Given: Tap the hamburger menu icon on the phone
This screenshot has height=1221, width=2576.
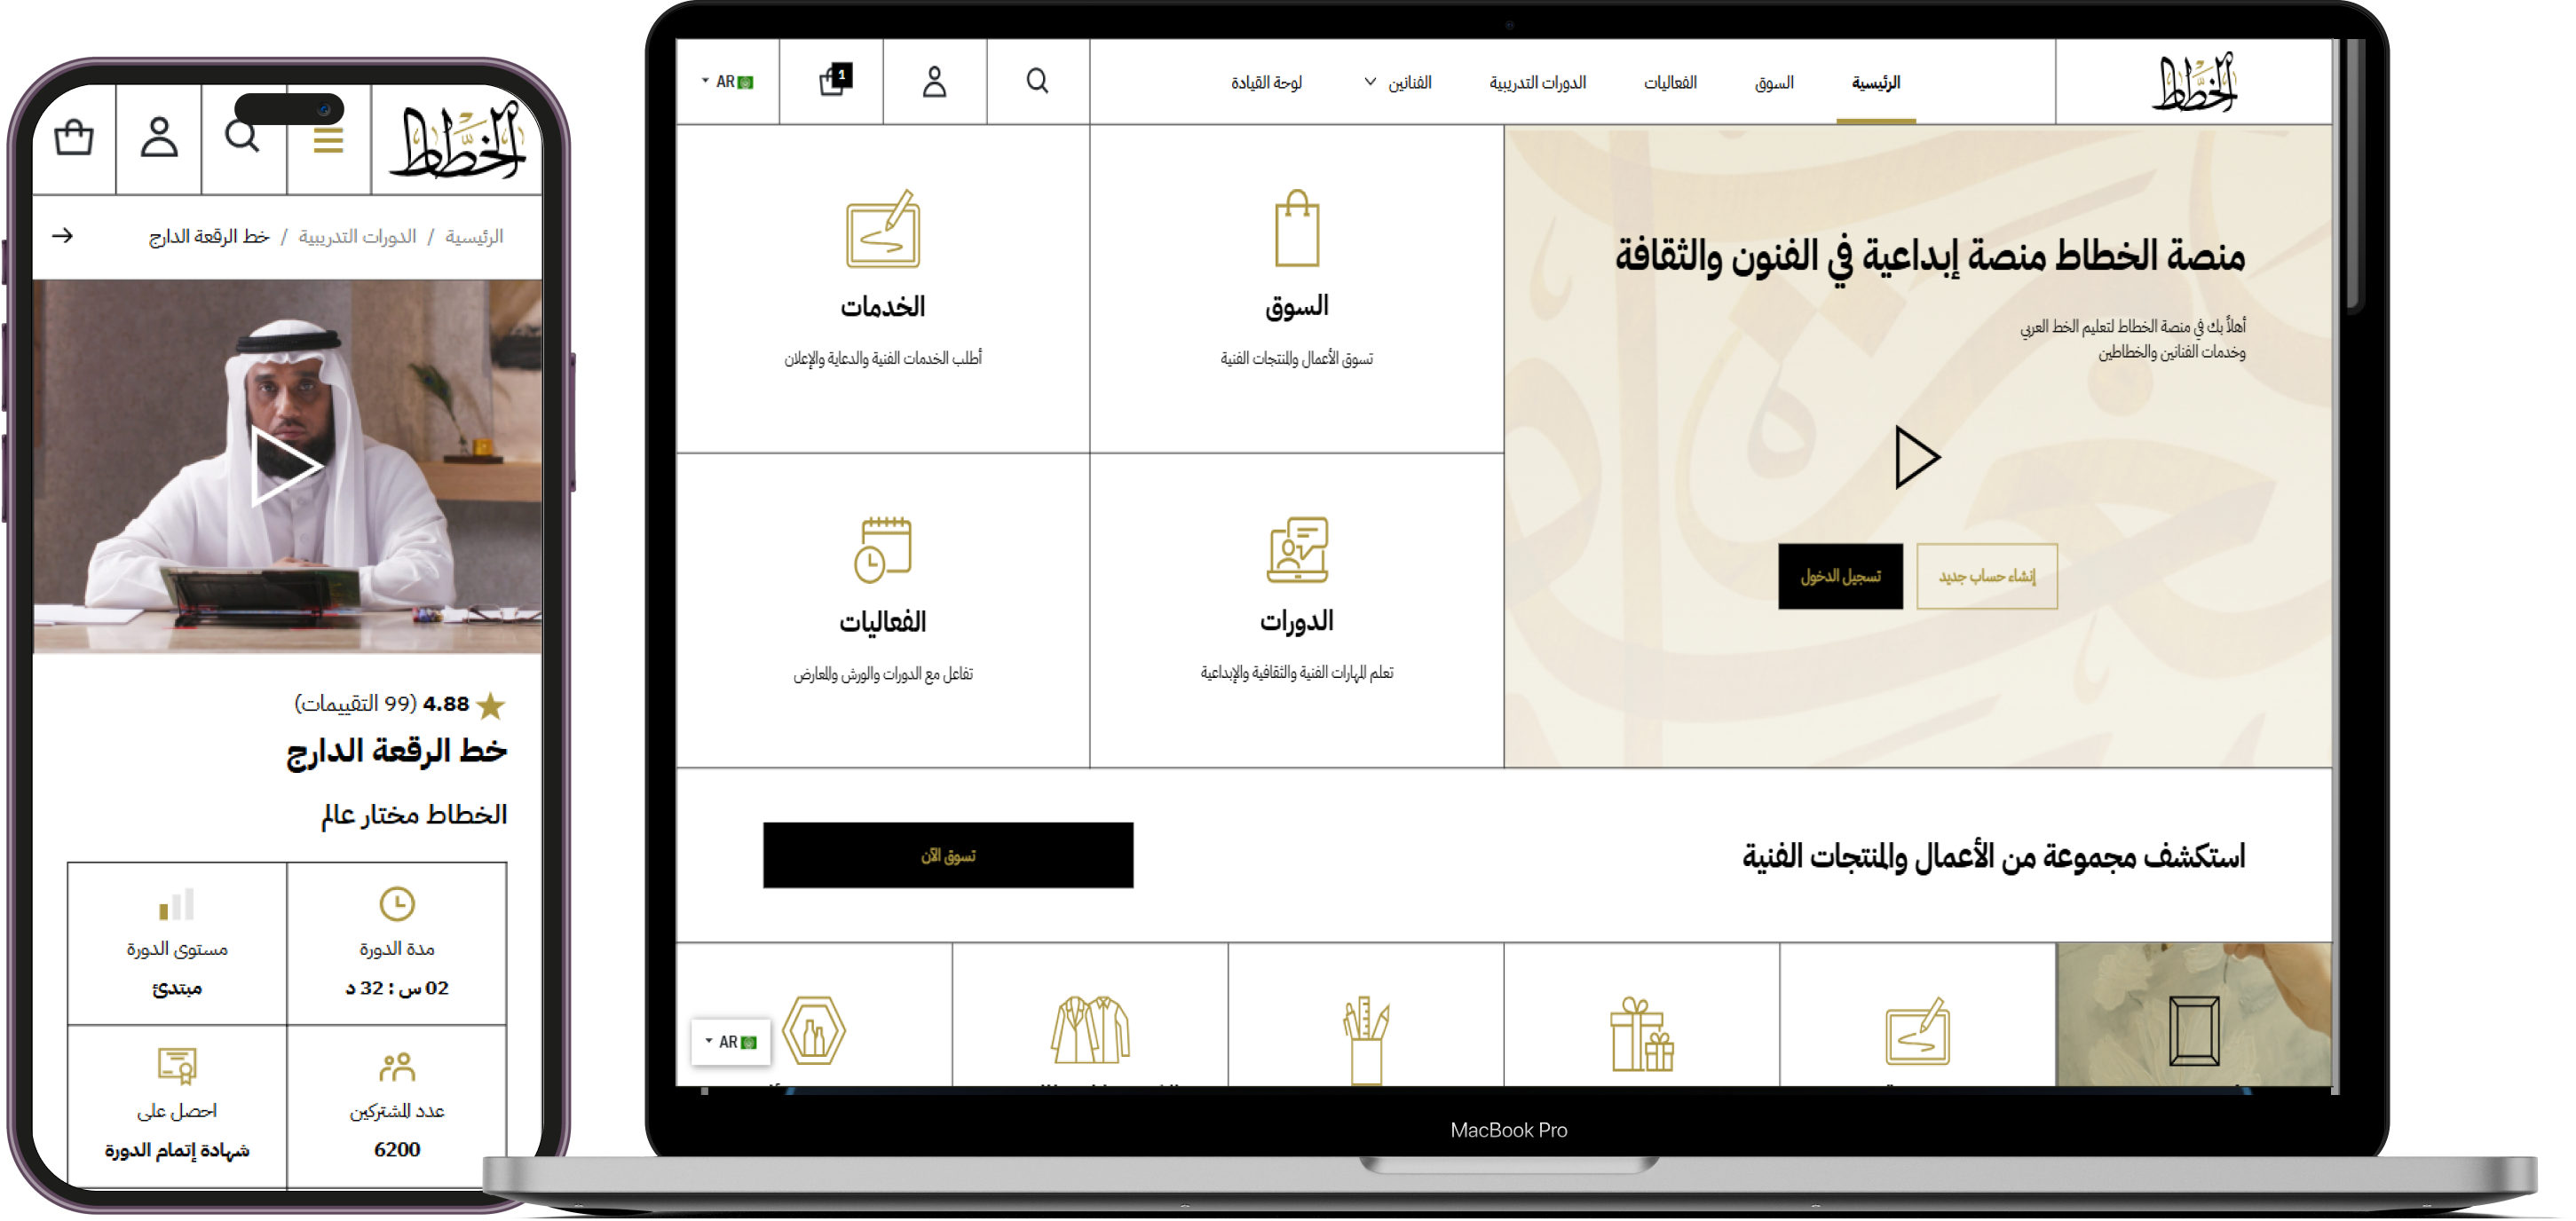Looking at the screenshot, I should (x=328, y=141).
